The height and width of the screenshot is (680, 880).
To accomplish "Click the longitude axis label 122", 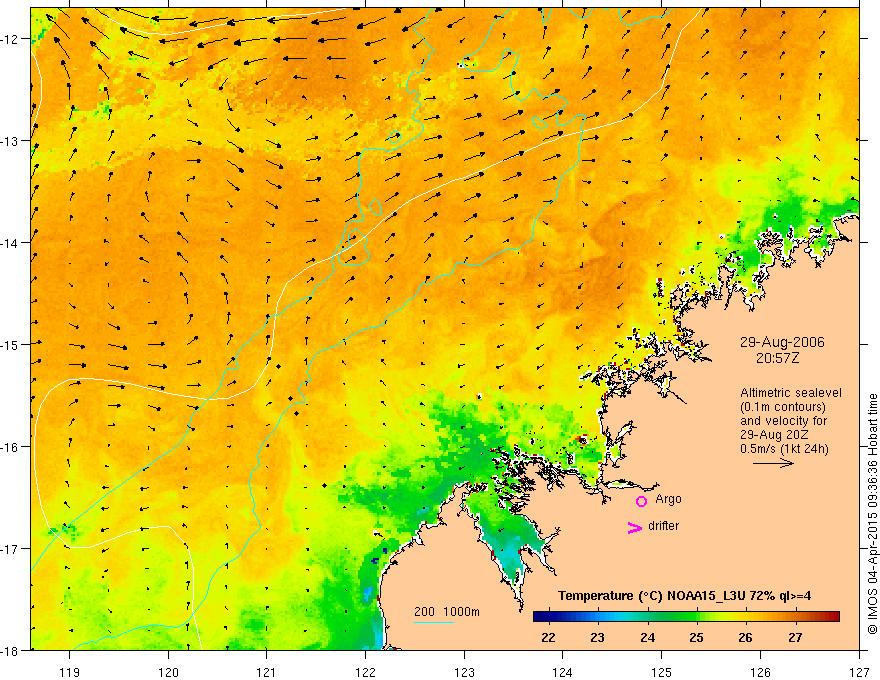I will pos(365,672).
